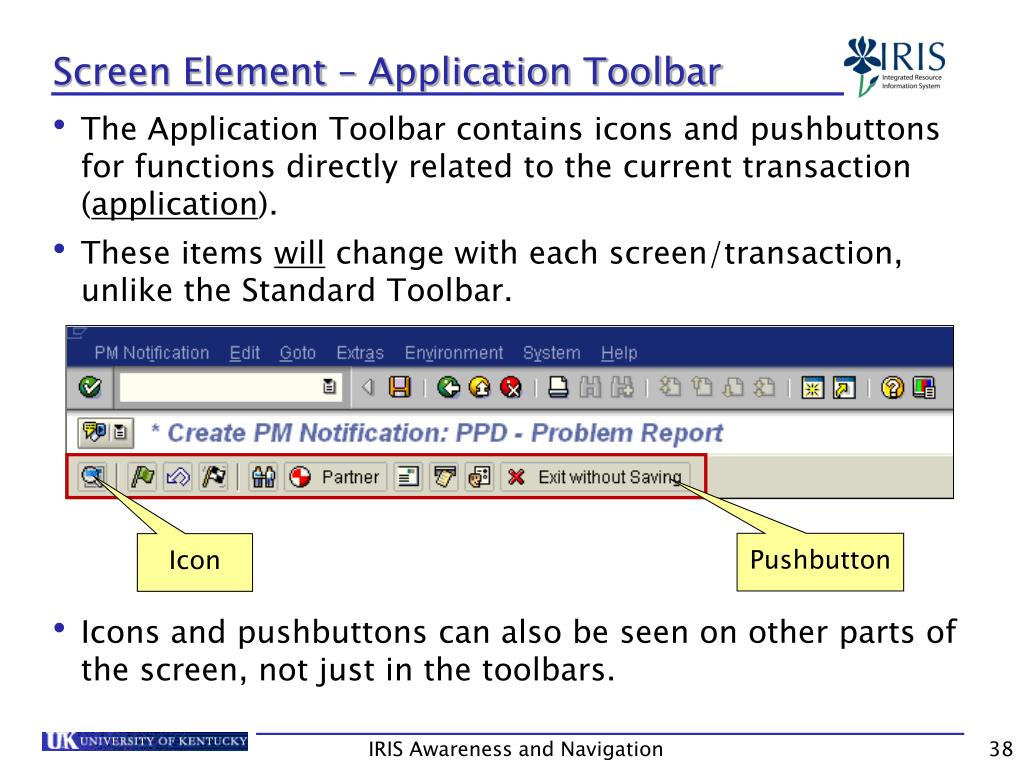Click the people-binoculars icon left of Partner
The height and width of the screenshot is (768, 1024).
(263, 477)
